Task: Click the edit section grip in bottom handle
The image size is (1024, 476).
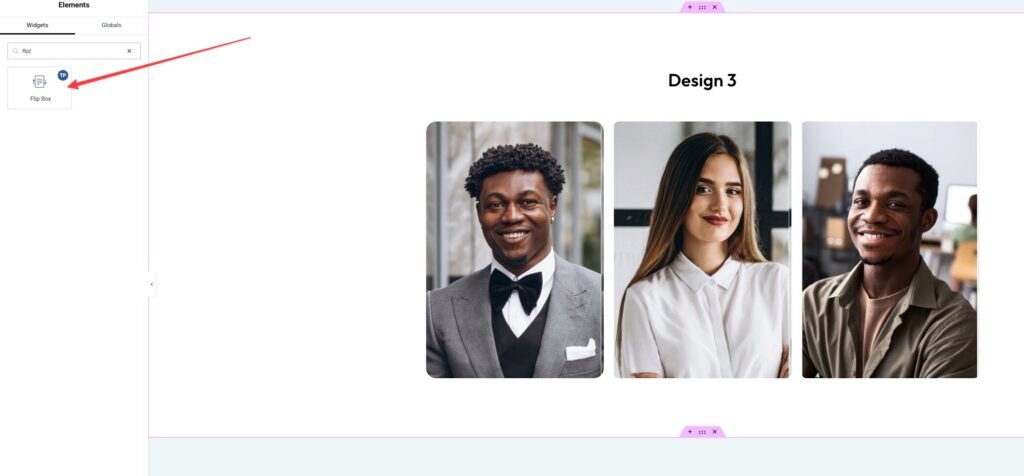Action: click(x=702, y=432)
